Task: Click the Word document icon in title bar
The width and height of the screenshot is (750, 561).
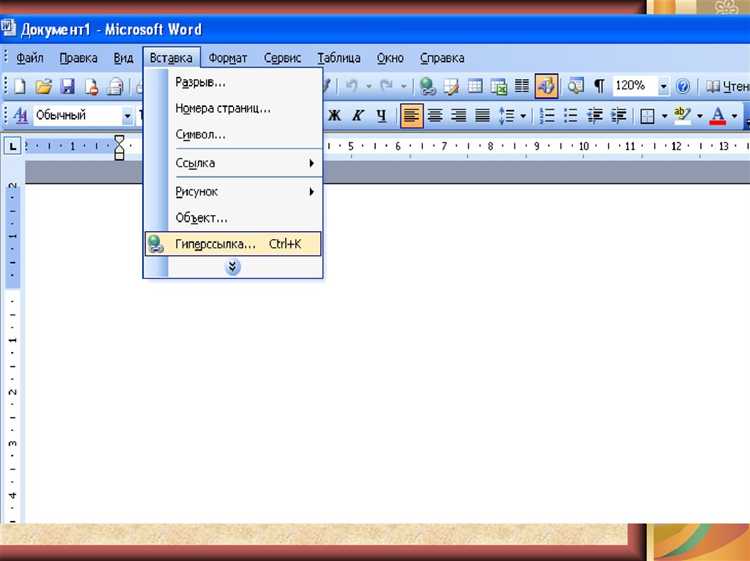Action: pos(8,28)
